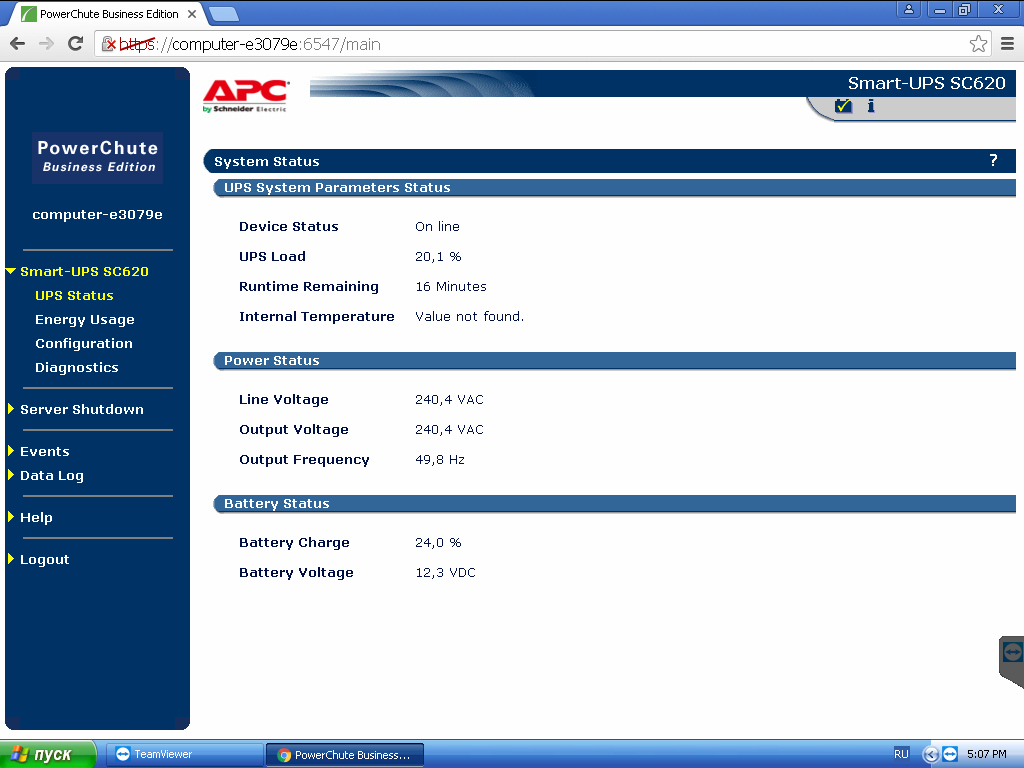1024x768 pixels.
Task: Click the APC by Schneider Electric logo
Action: [x=246, y=95]
